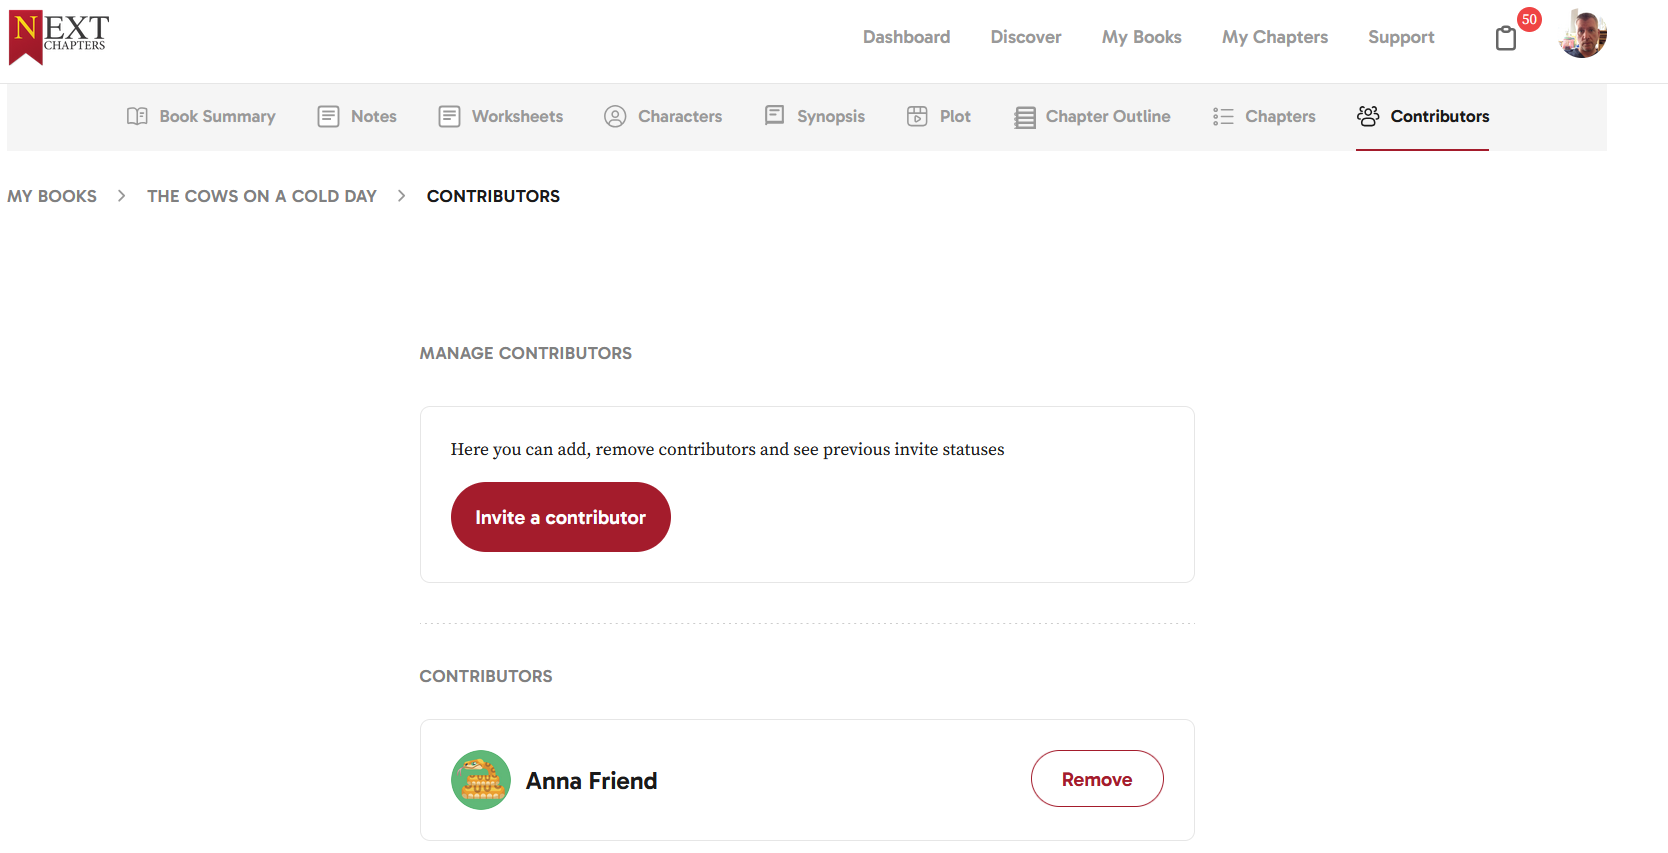Open the user profile avatar menu

click(1583, 34)
